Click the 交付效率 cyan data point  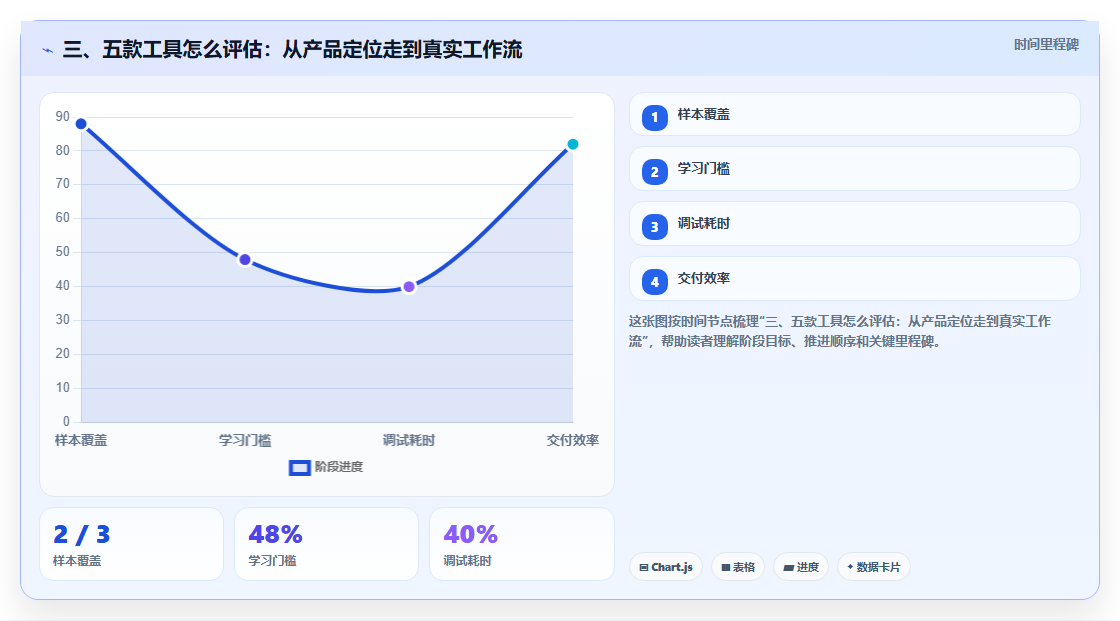[x=572, y=144]
